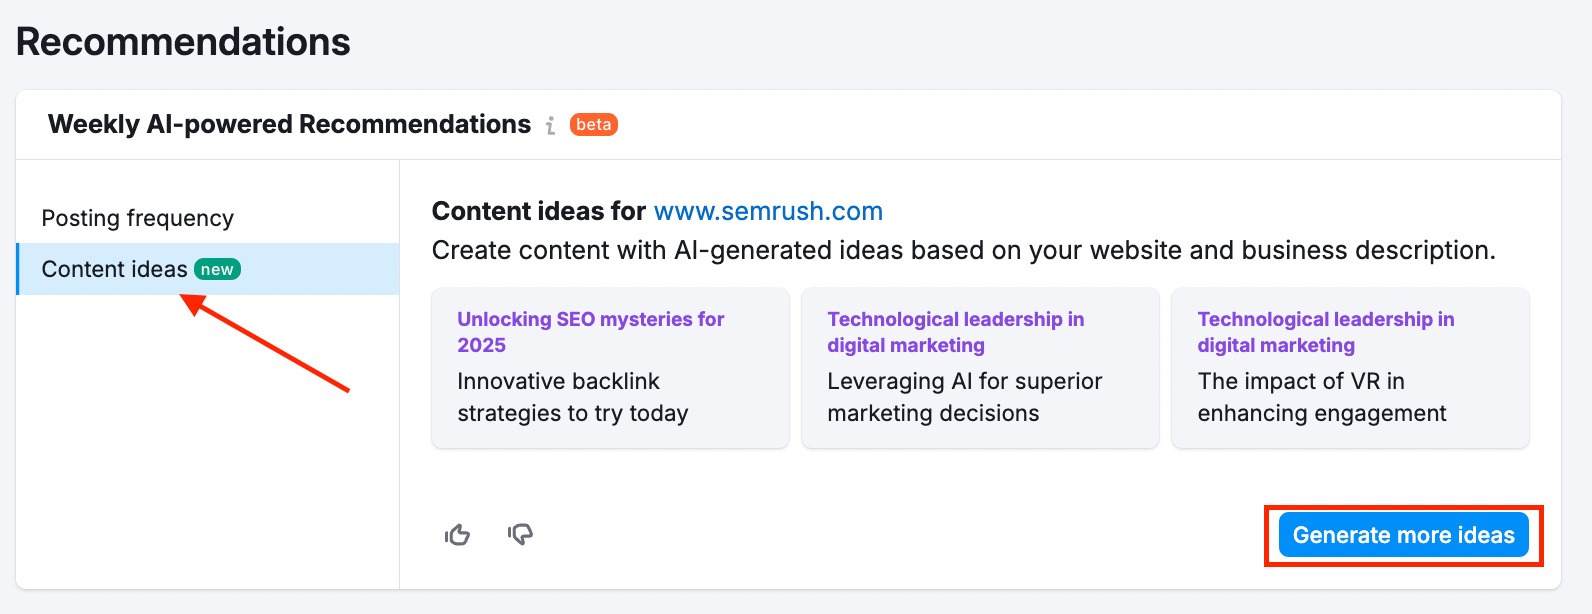Open the Leveraging AI for superior marketing decisions card
Screen dimensions: 1592x614
[x=979, y=368]
